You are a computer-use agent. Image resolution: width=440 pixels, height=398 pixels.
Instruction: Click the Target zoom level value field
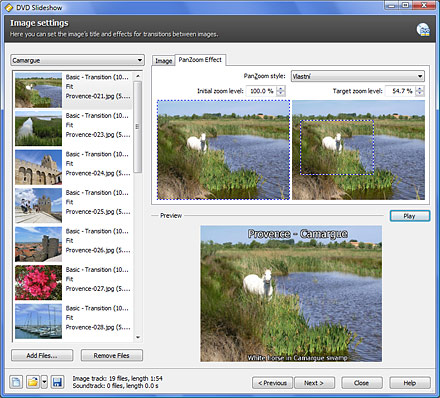pos(401,91)
